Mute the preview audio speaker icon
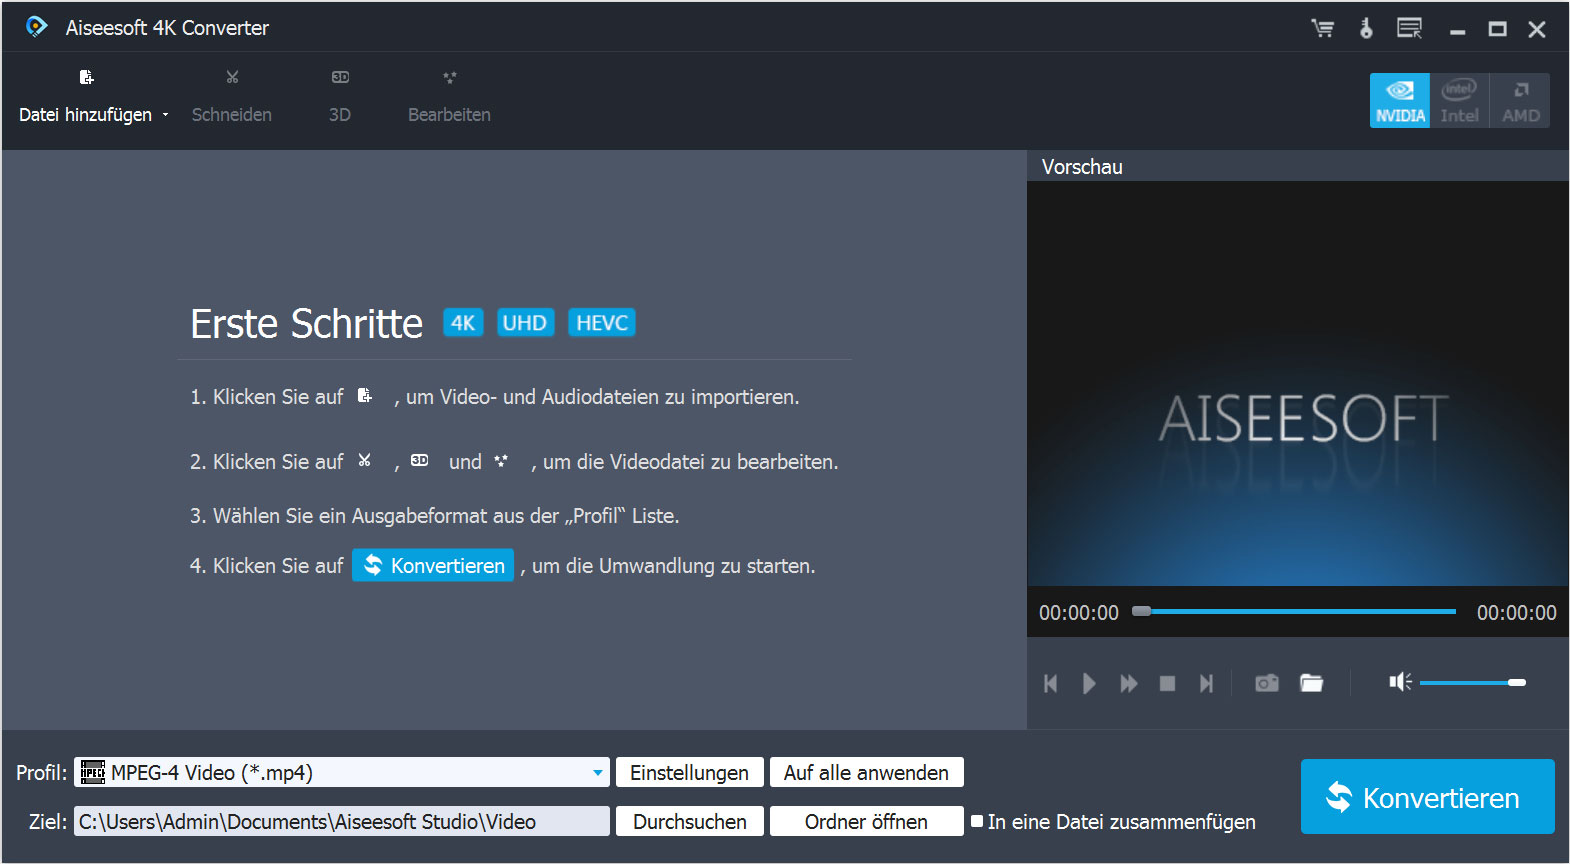This screenshot has width=1570, height=864. [x=1400, y=682]
